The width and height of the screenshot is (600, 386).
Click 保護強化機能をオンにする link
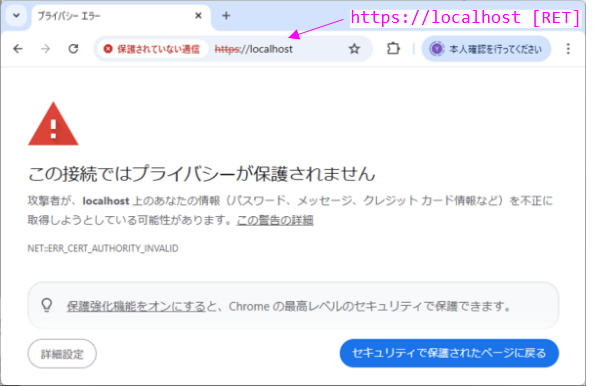pyautogui.click(x=136, y=306)
